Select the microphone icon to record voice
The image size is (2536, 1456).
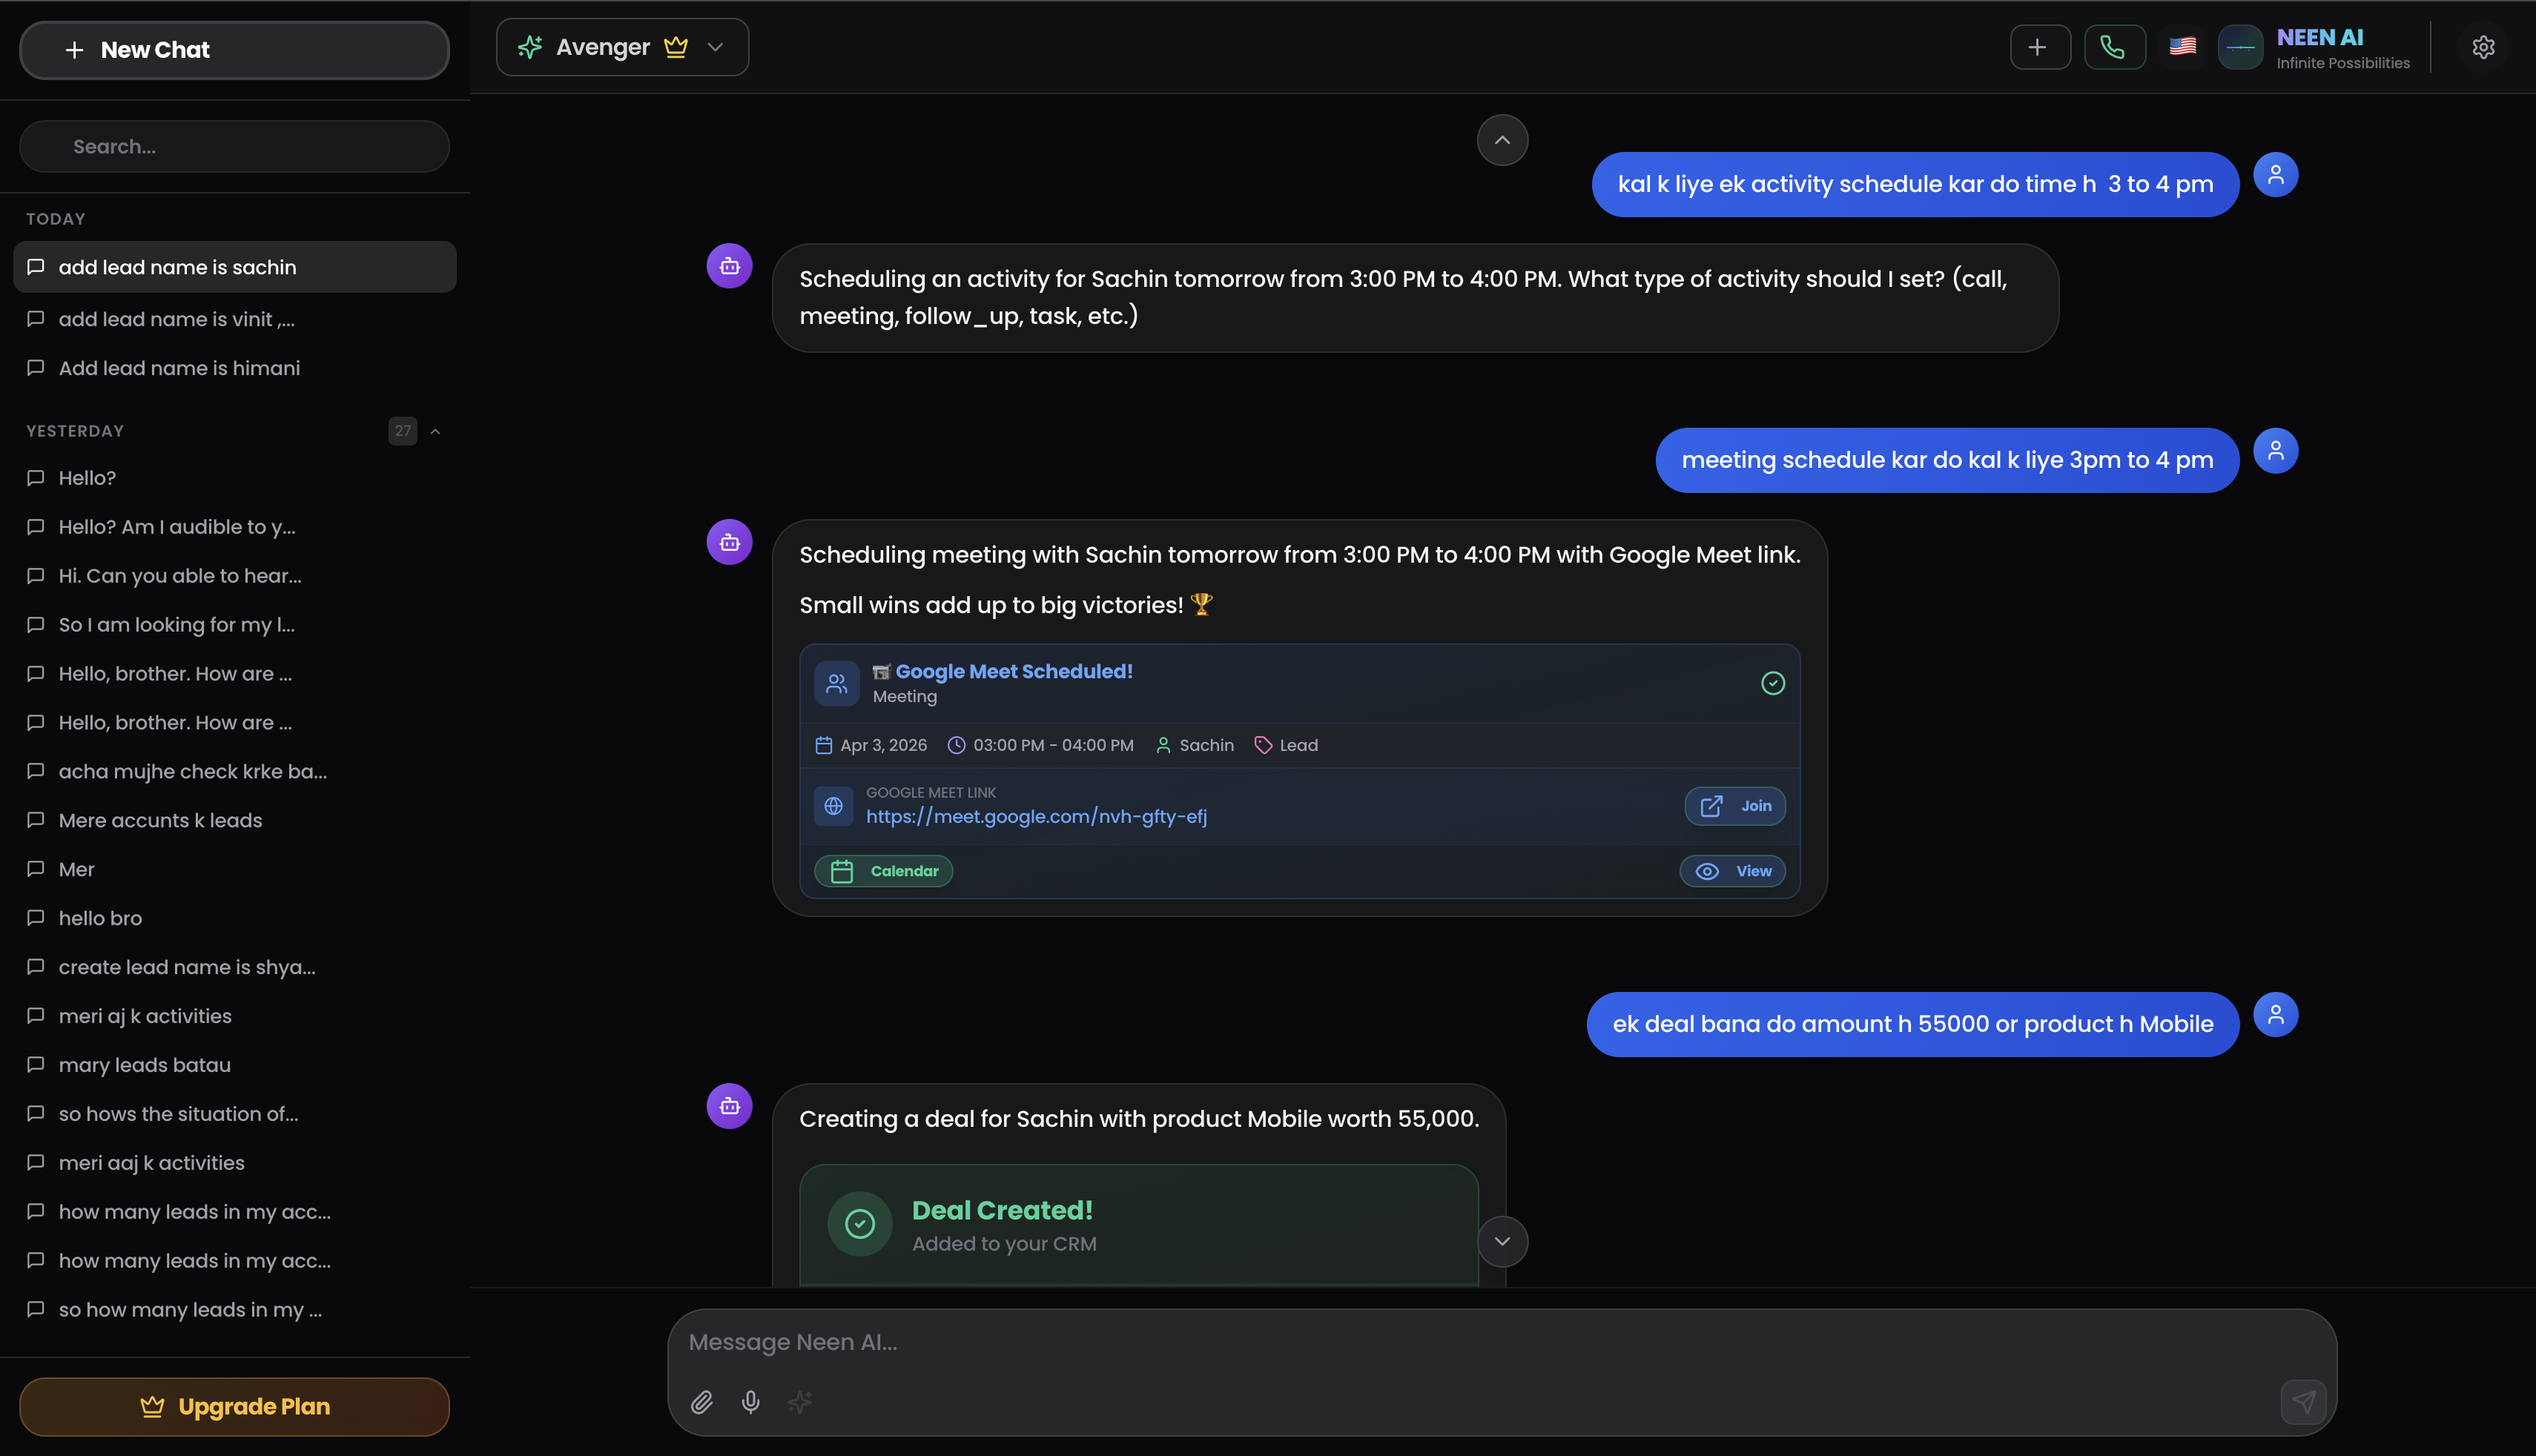(x=751, y=1402)
